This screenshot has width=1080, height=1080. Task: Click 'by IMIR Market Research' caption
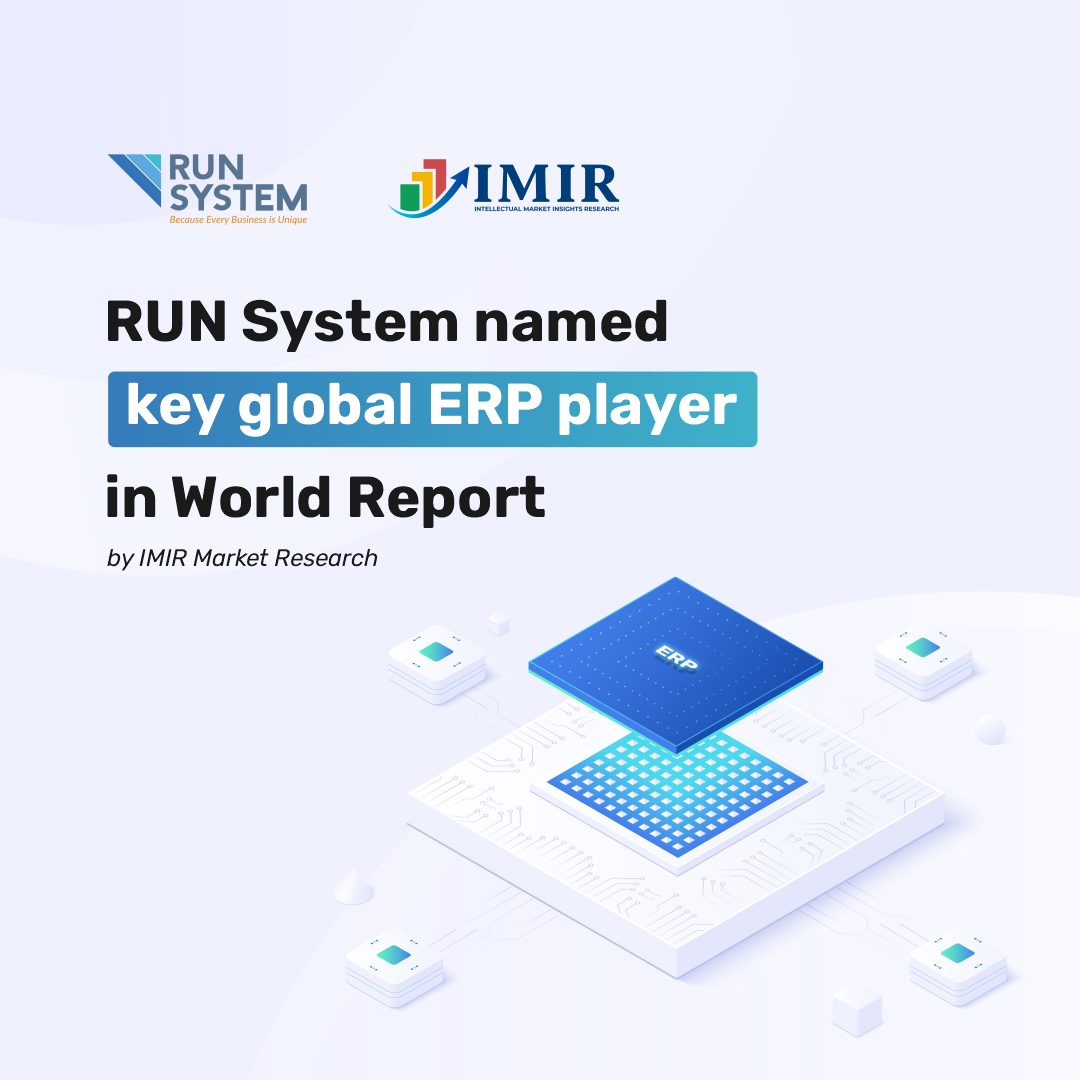pyautogui.click(x=242, y=558)
